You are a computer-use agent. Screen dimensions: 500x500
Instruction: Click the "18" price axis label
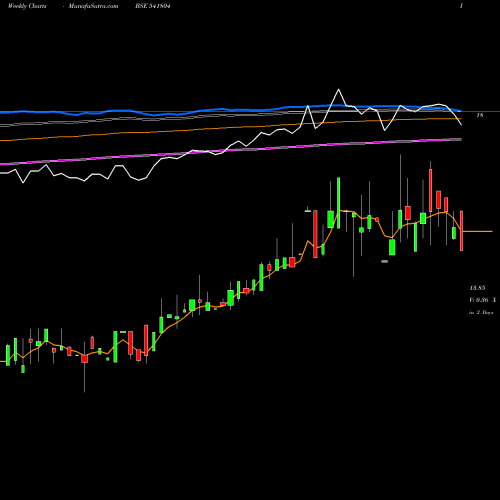click(480, 115)
